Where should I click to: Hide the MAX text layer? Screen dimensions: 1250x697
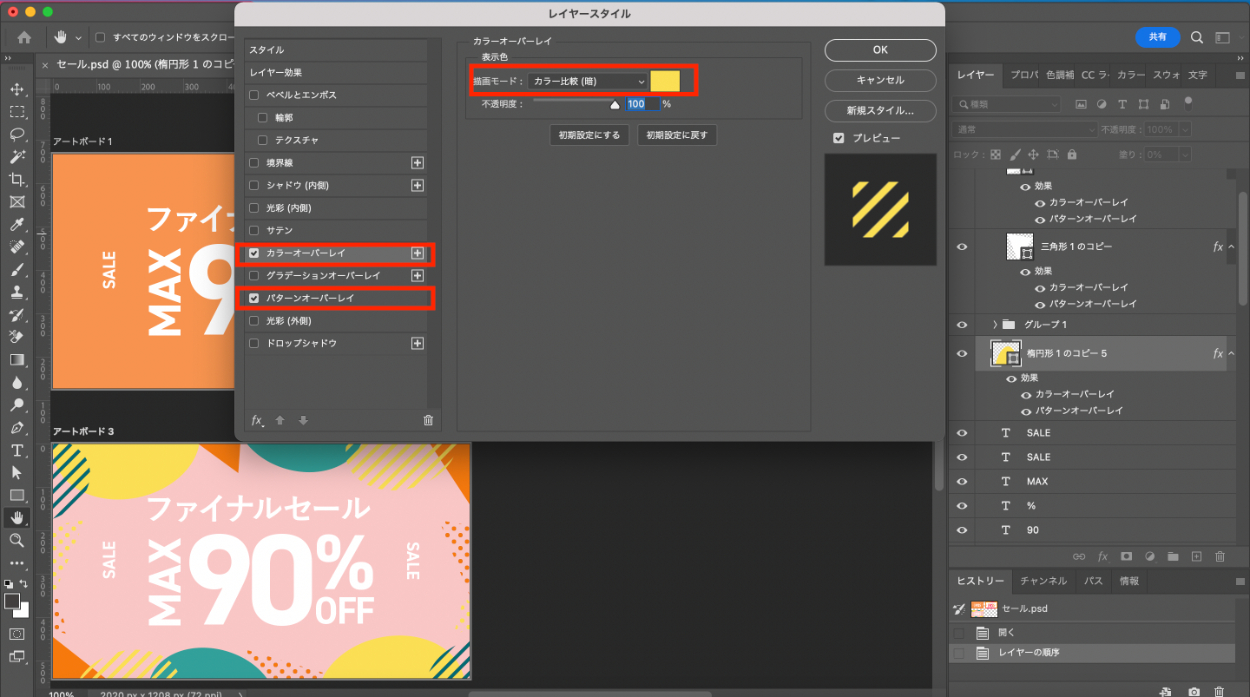tap(962, 481)
